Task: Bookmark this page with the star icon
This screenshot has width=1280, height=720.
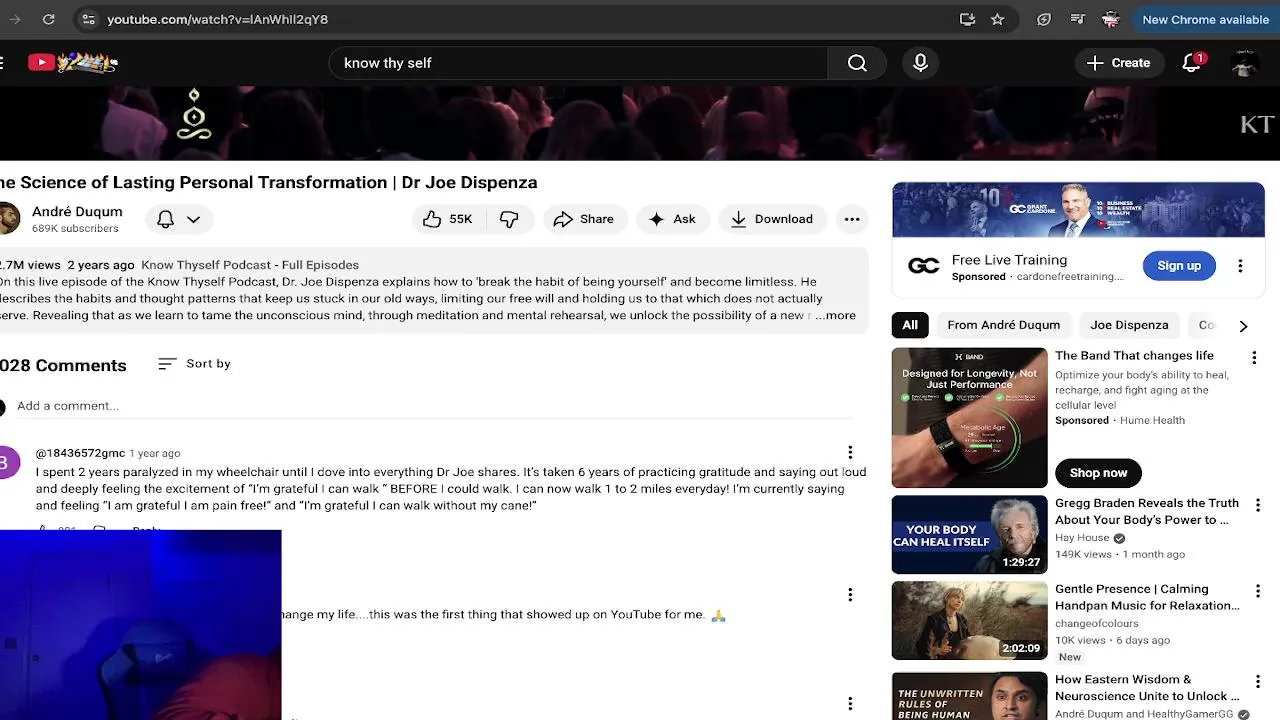Action: point(997,19)
